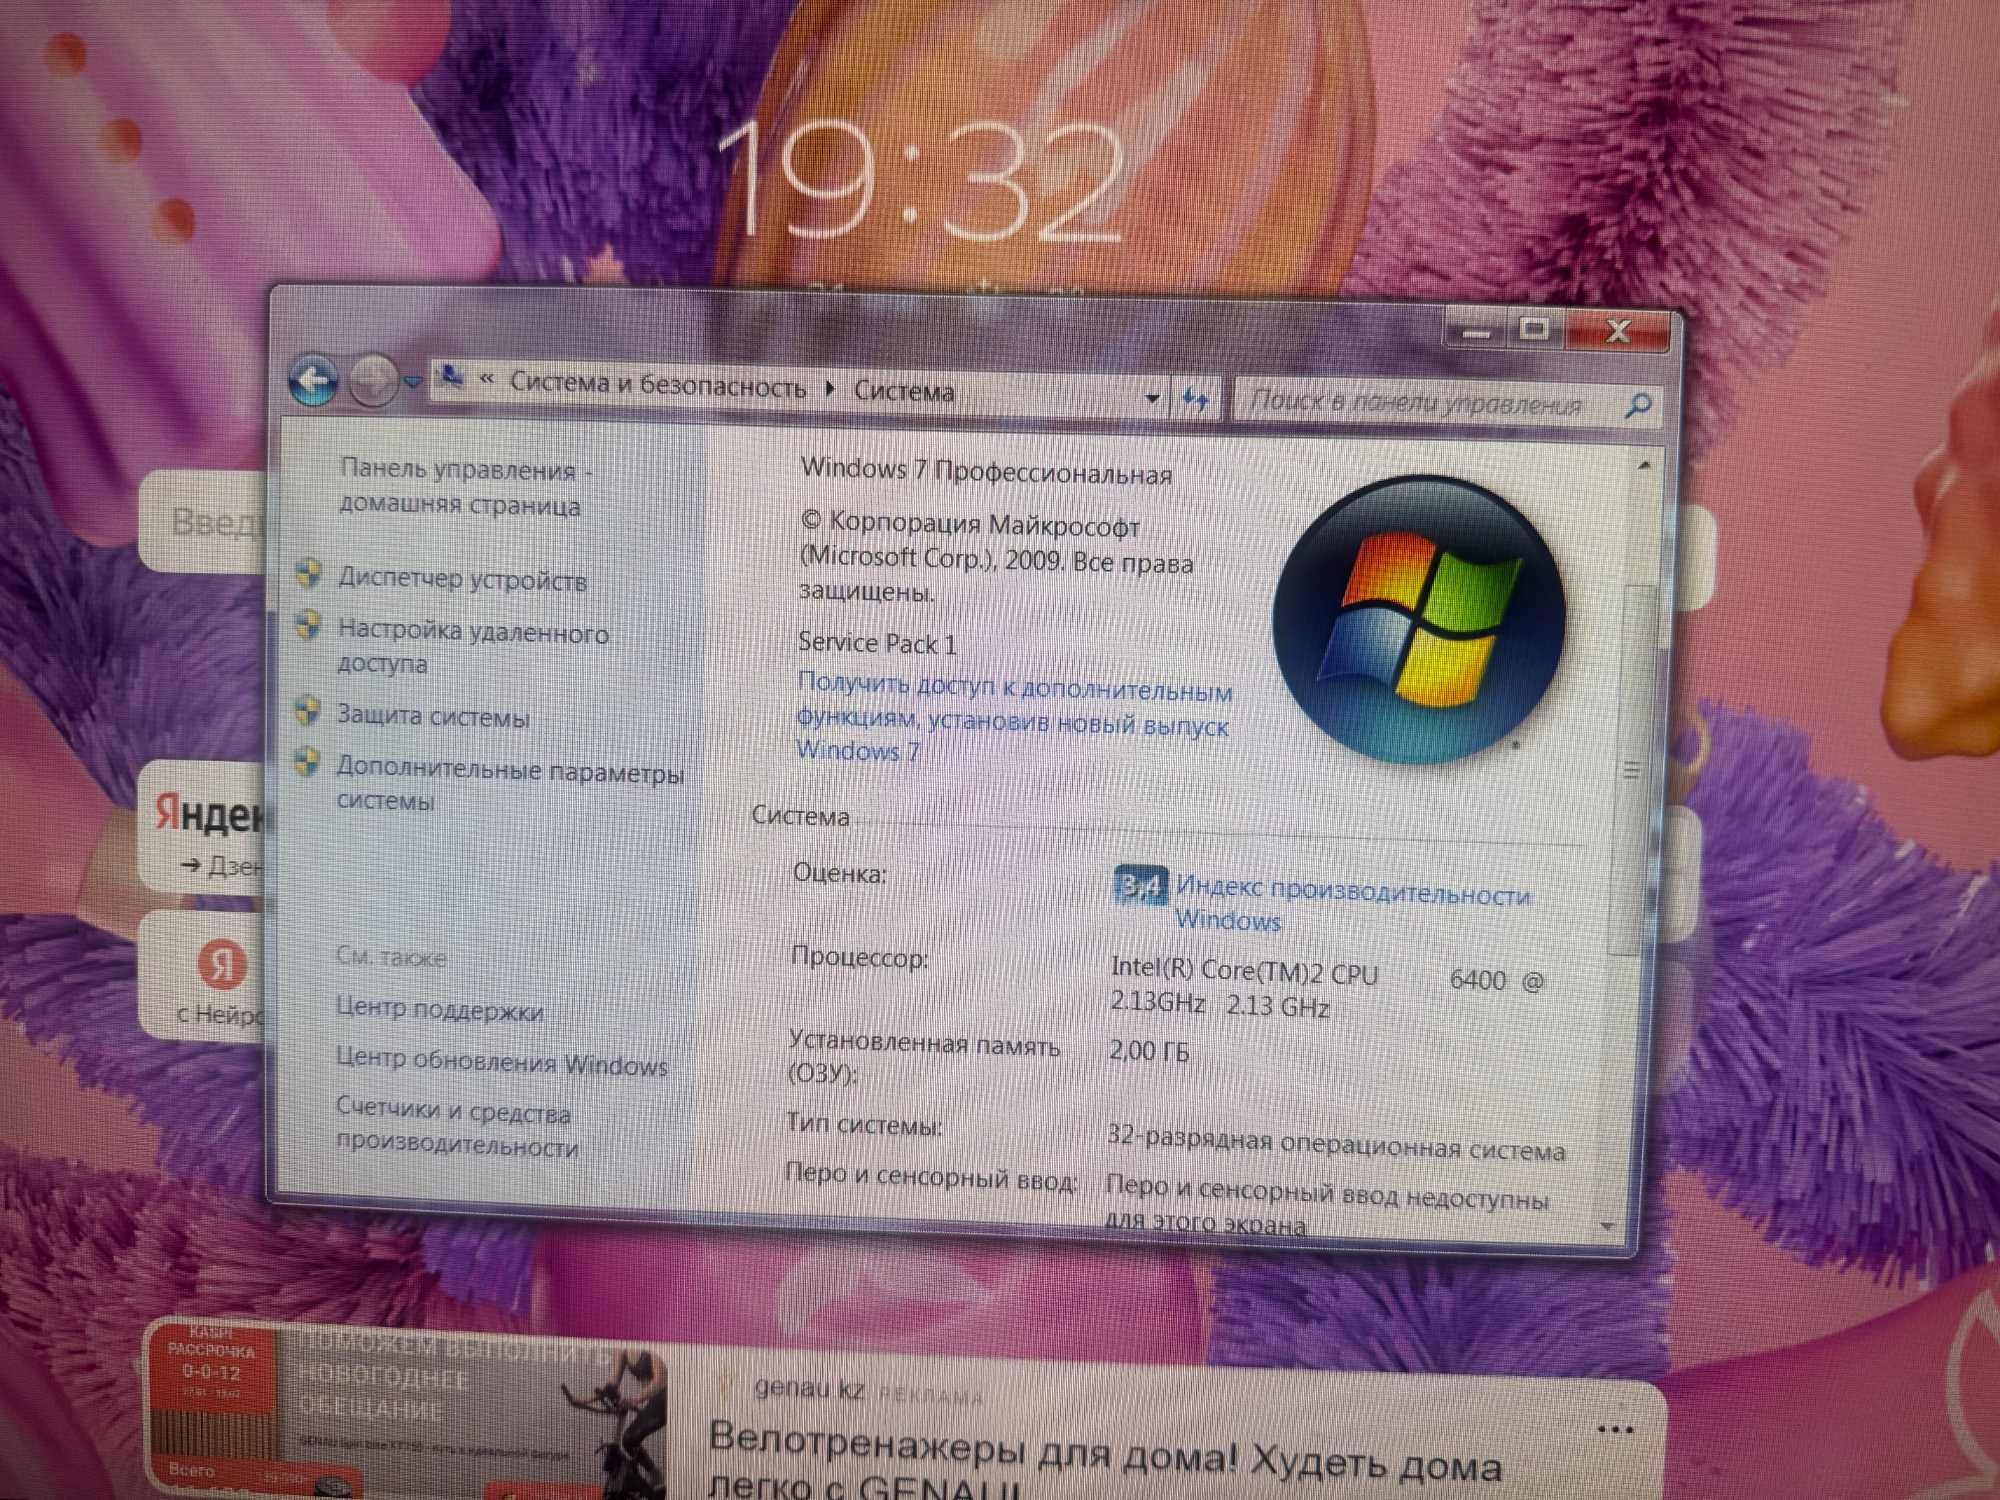The image size is (2000, 1500).
Task: Open 'Дополнительные параметры системы' link
Action: pos(510,786)
